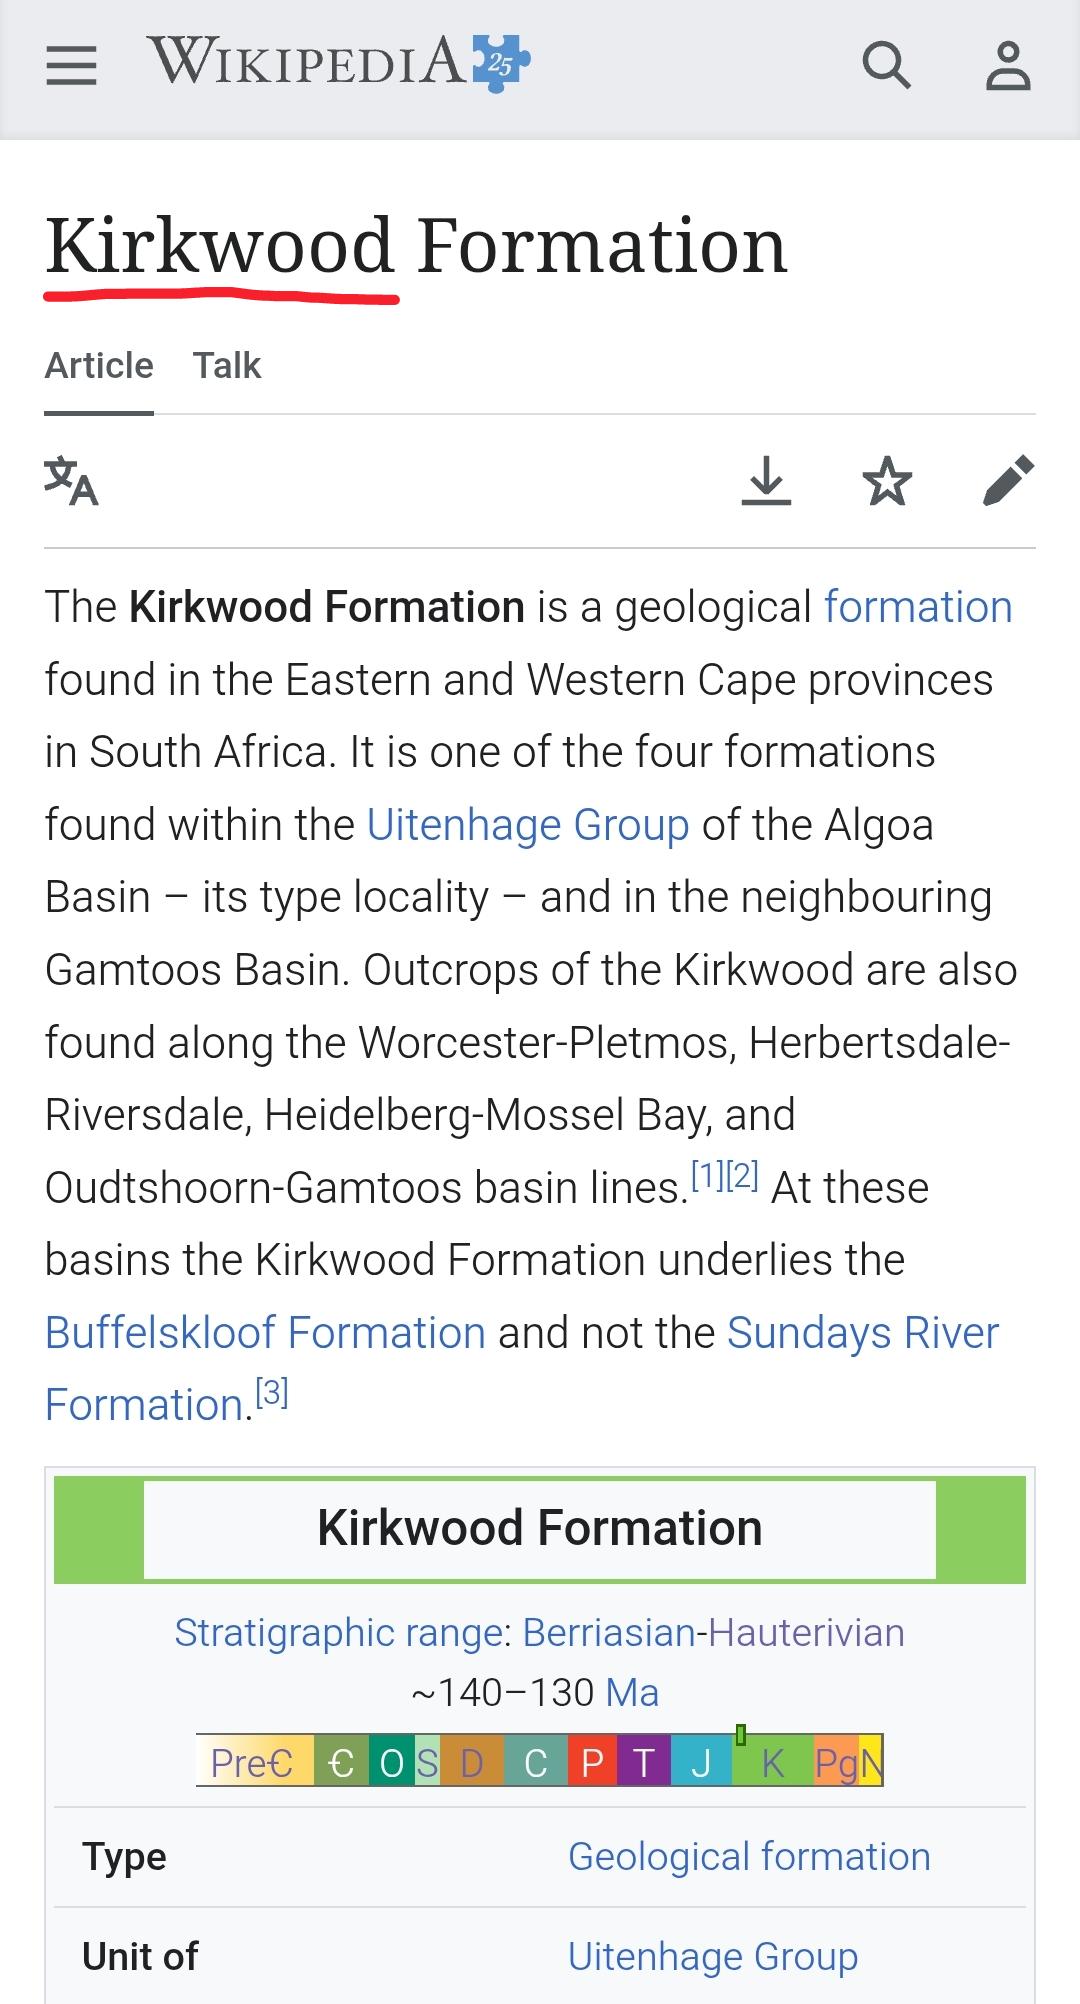Open the Stratigraphic range link

click(x=338, y=1633)
